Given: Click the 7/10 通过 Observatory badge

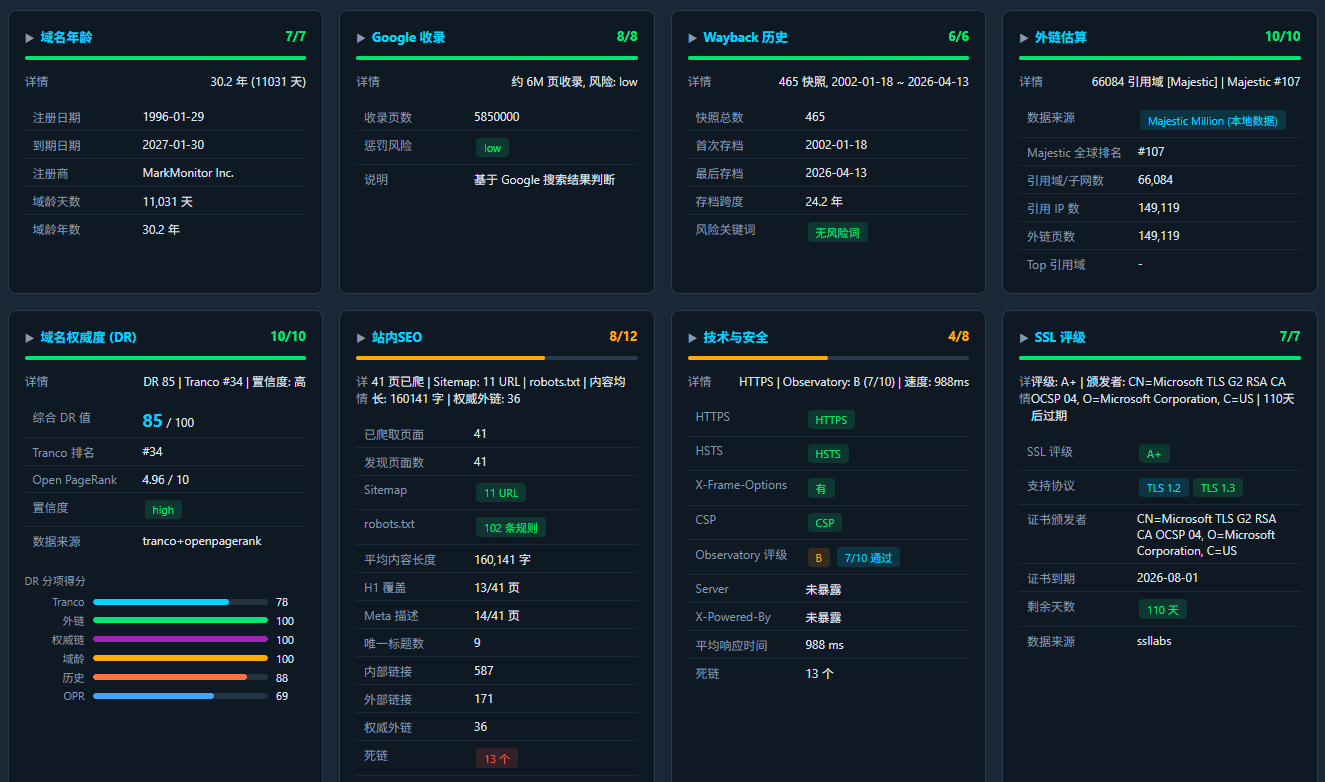Looking at the screenshot, I should [868, 558].
